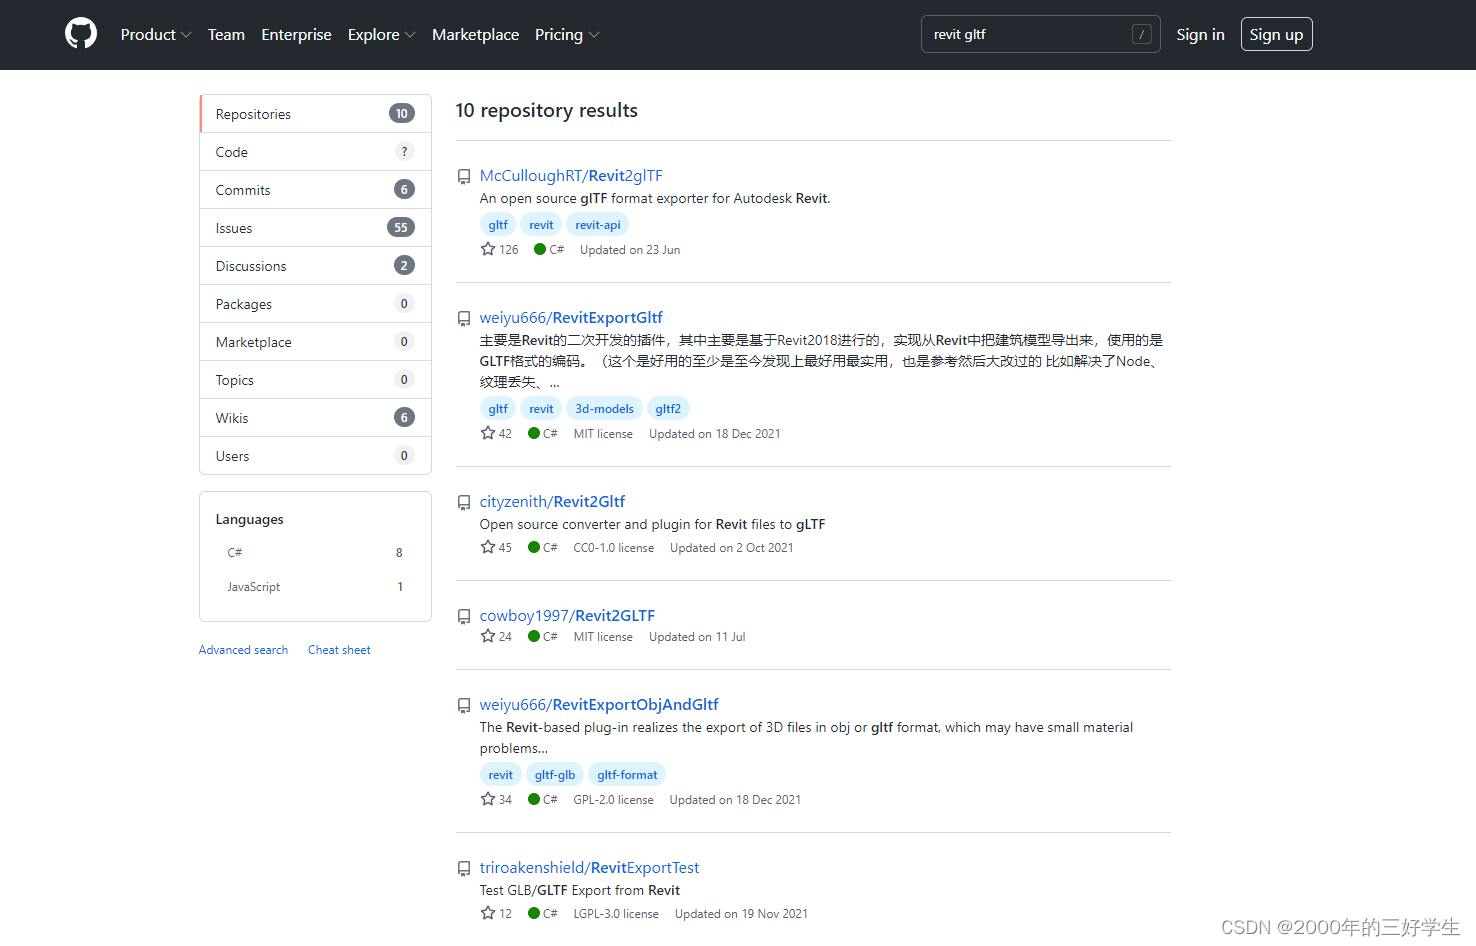Filter results by C# language
This screenshot has height=946, width=1476.
315,553
